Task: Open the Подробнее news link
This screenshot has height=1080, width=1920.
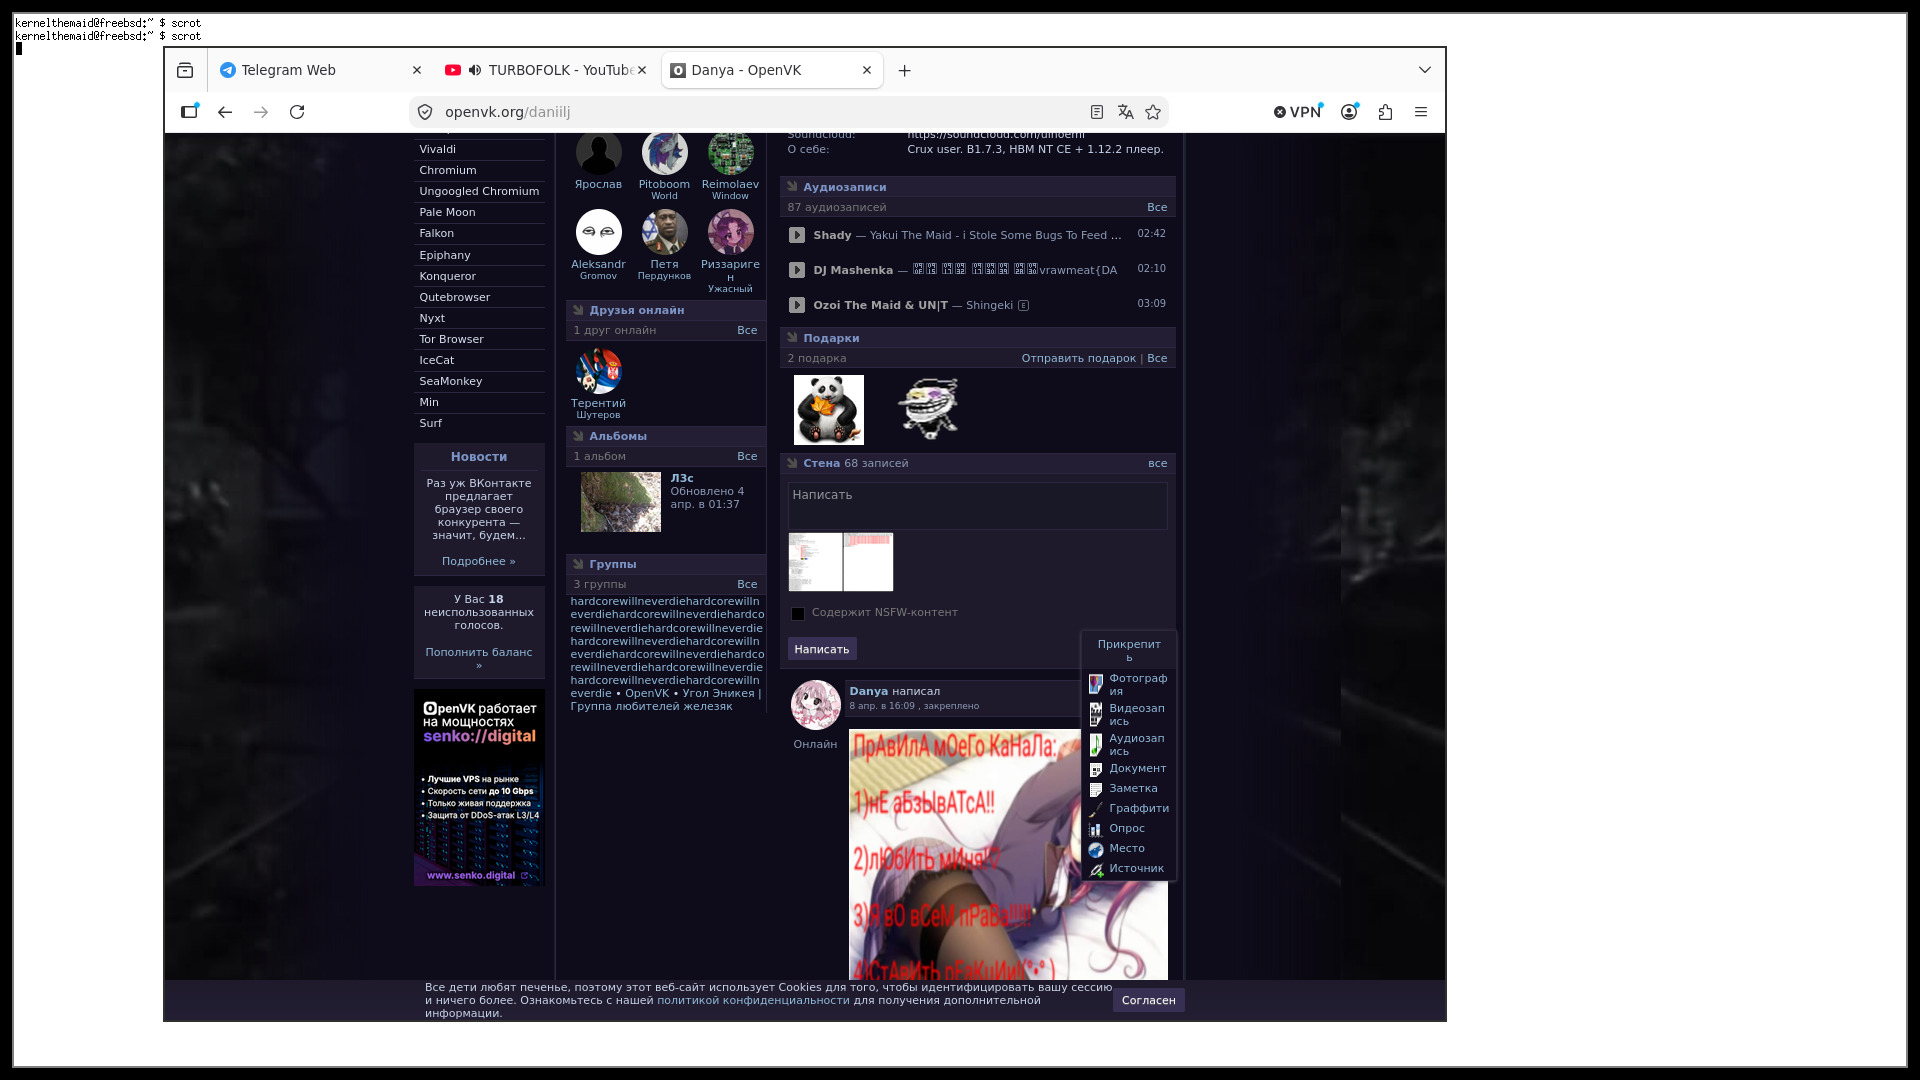Action: [x=478, y=561]
